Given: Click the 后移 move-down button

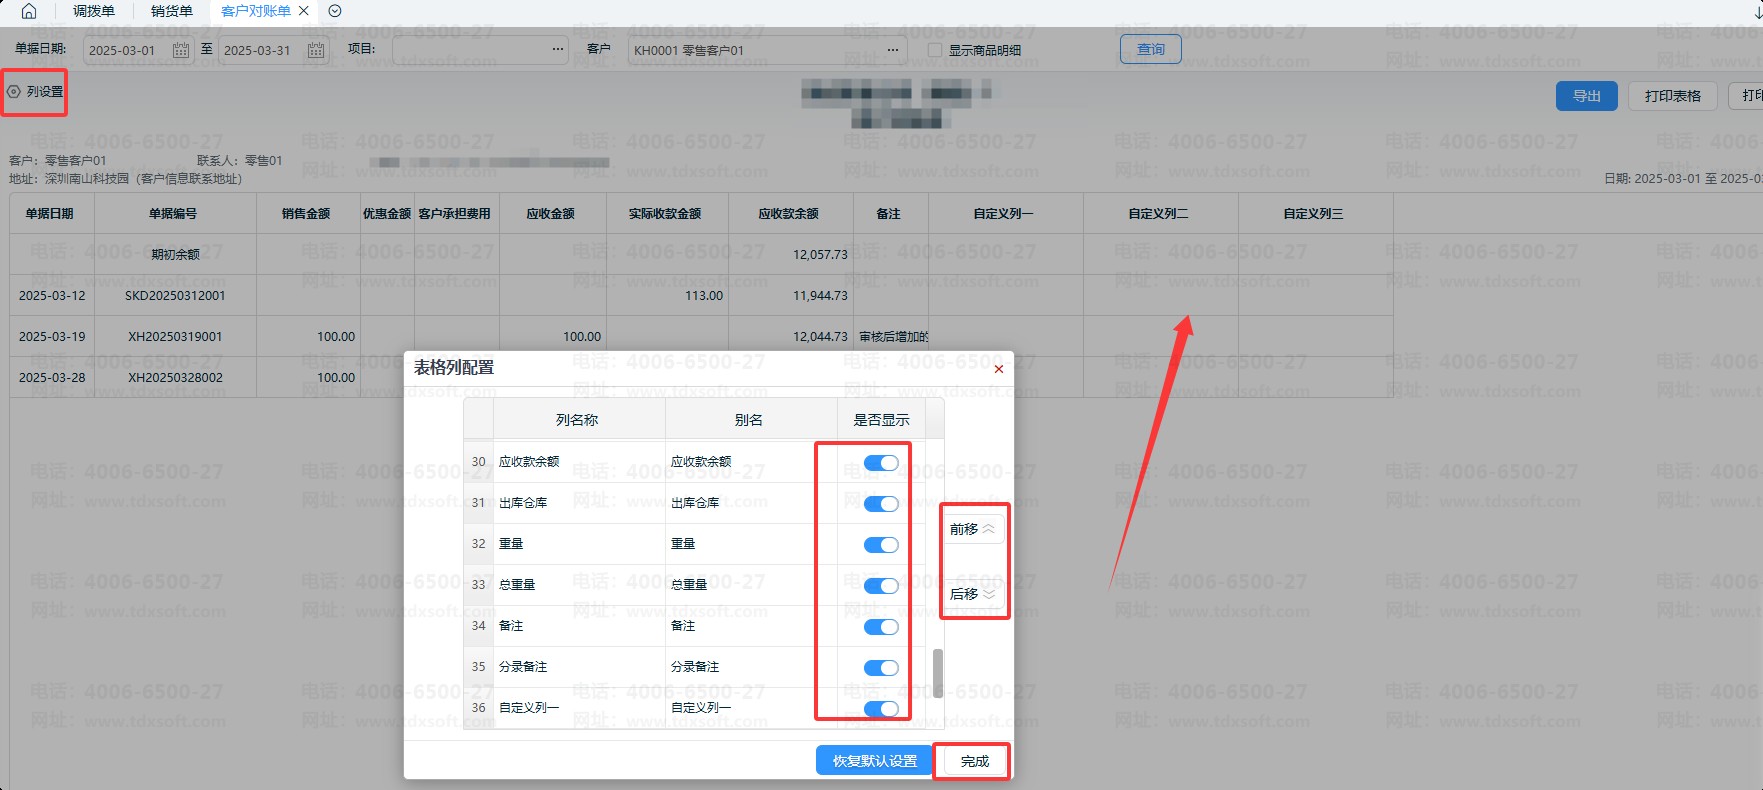Looking at the screenshot, I should click(972, 594).
